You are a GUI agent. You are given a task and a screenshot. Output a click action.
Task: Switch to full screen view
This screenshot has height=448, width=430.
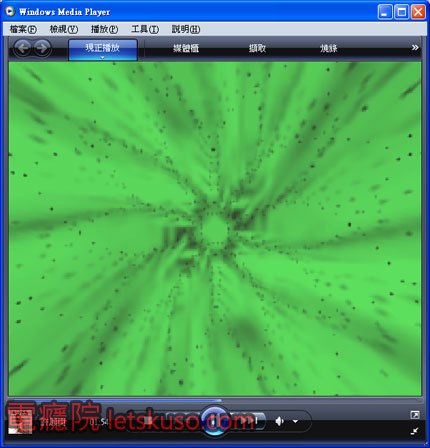415,415
